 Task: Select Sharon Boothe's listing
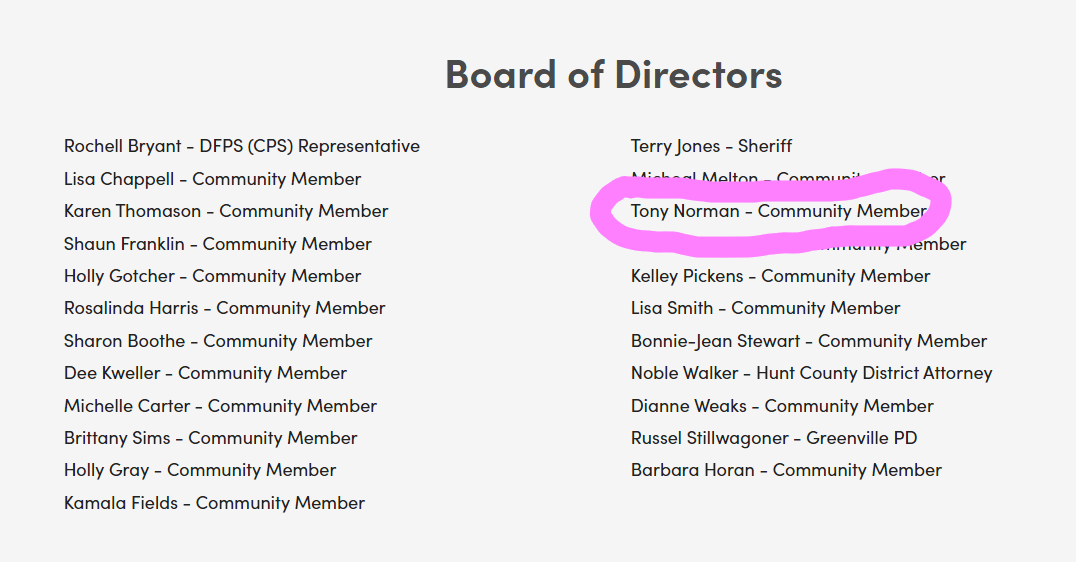(x=217, y=341)
